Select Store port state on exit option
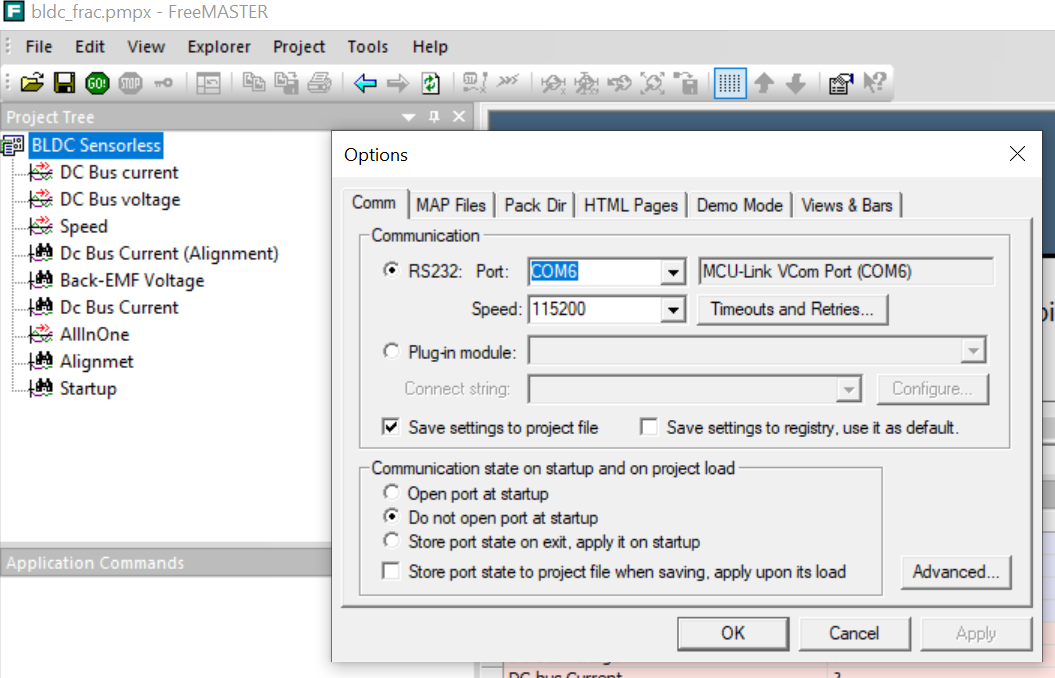 coord(391,540)
